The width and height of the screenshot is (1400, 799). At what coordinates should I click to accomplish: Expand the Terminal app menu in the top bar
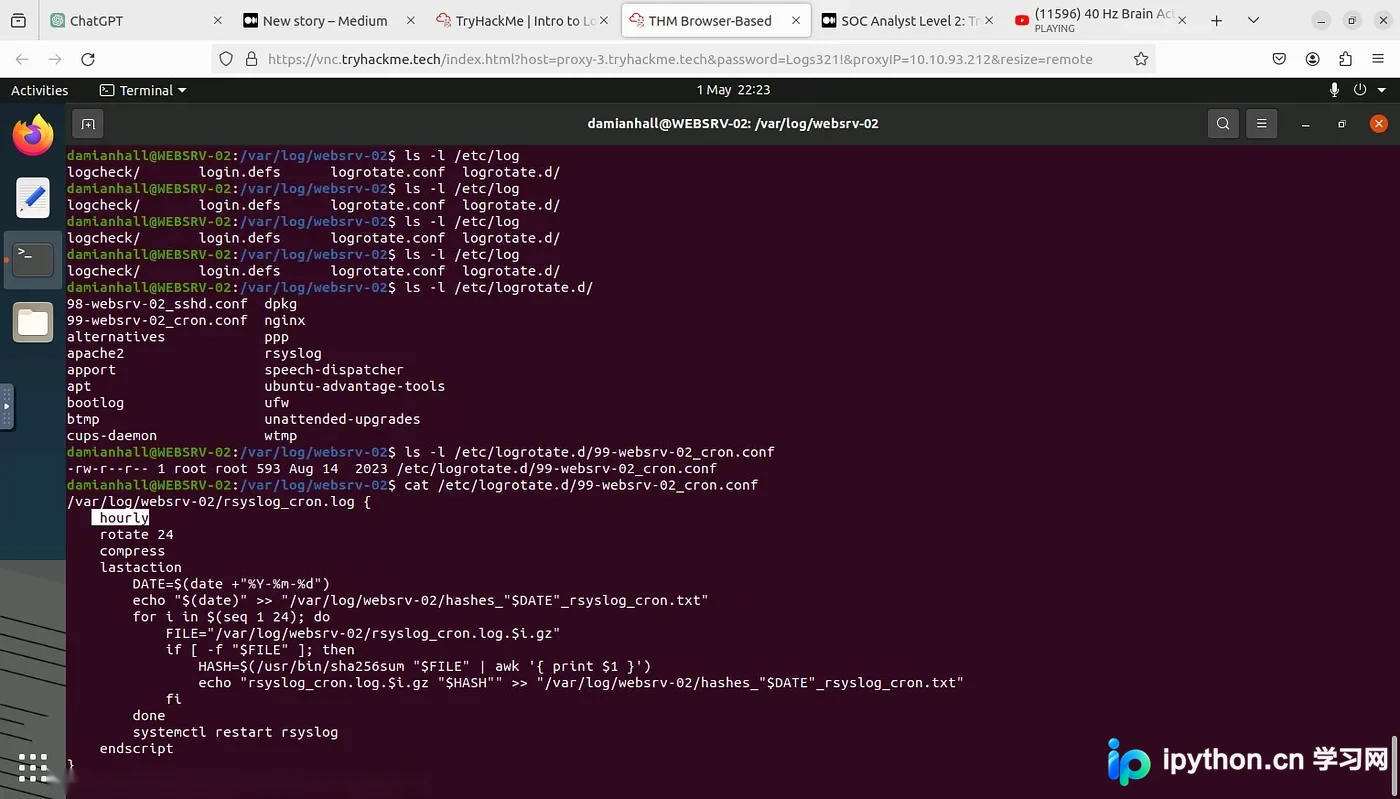pyautogui.click(x=143, y=90)
